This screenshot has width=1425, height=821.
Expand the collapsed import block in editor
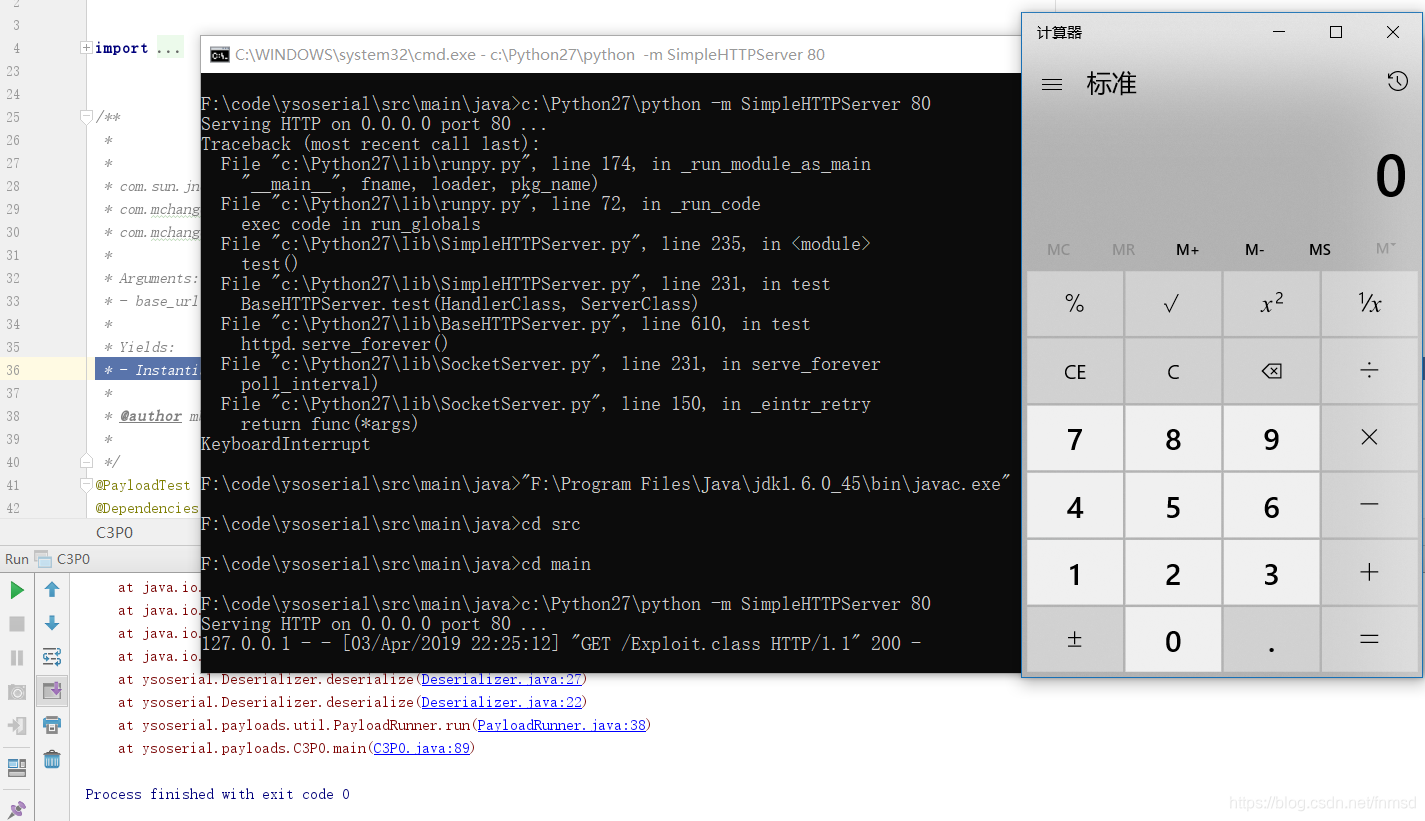86,48
